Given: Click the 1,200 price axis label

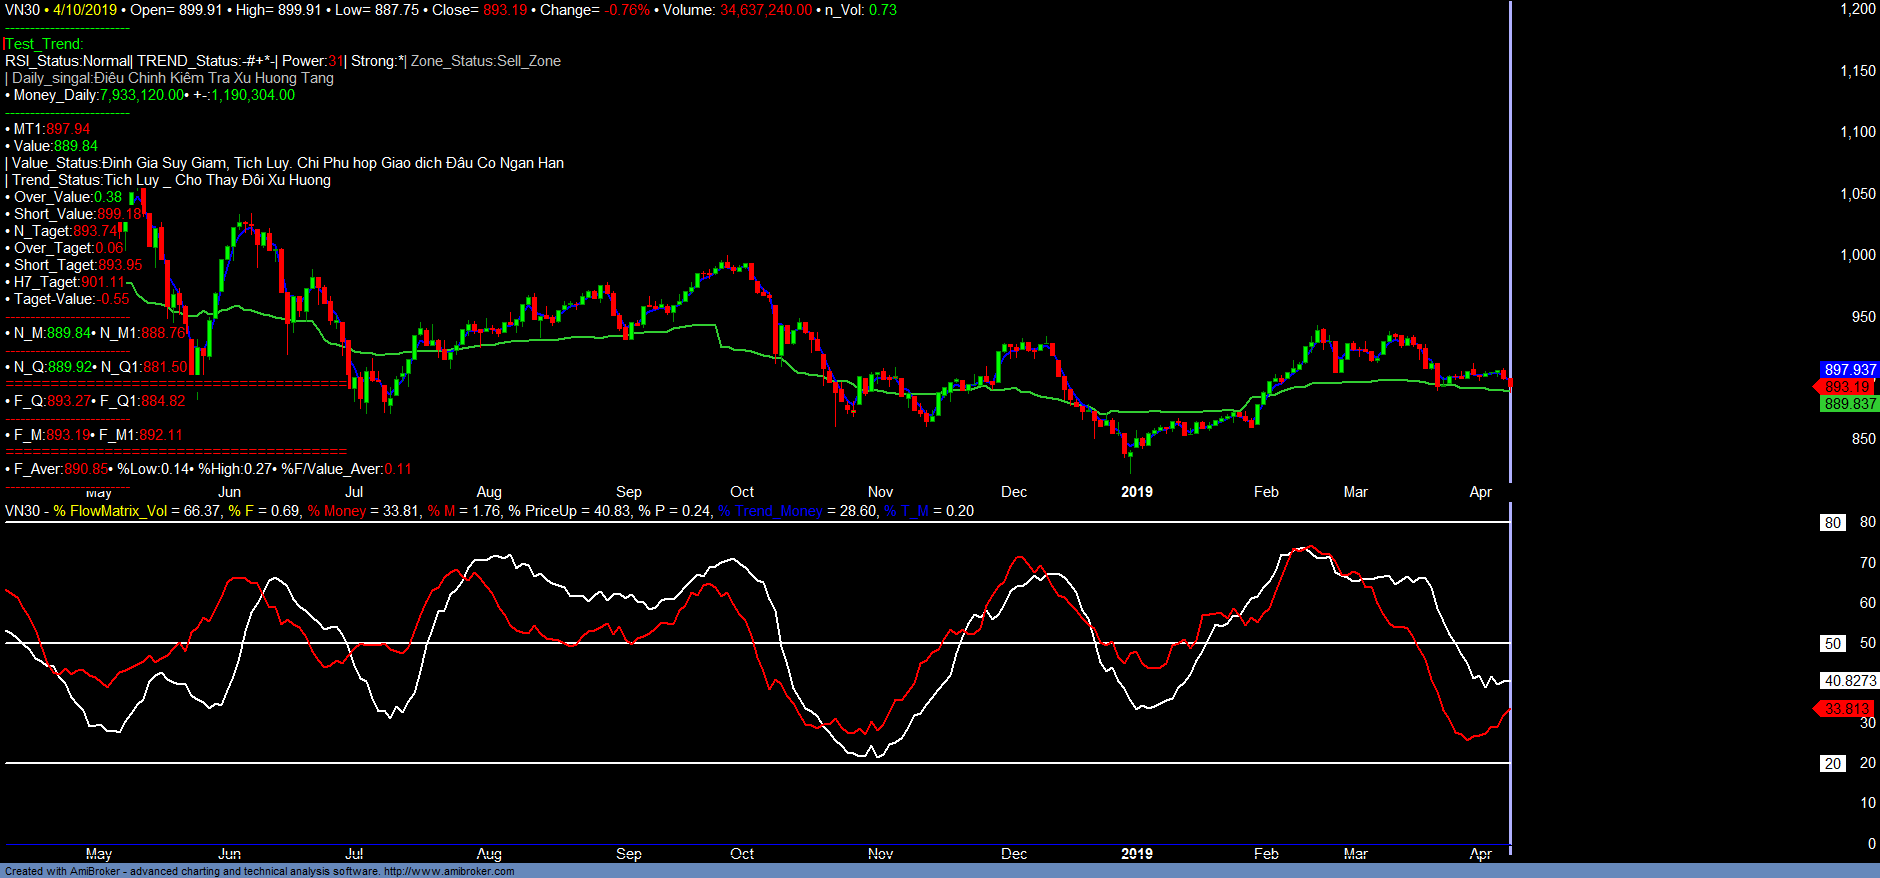Looking at the screenshot, I should [1857, 9].
